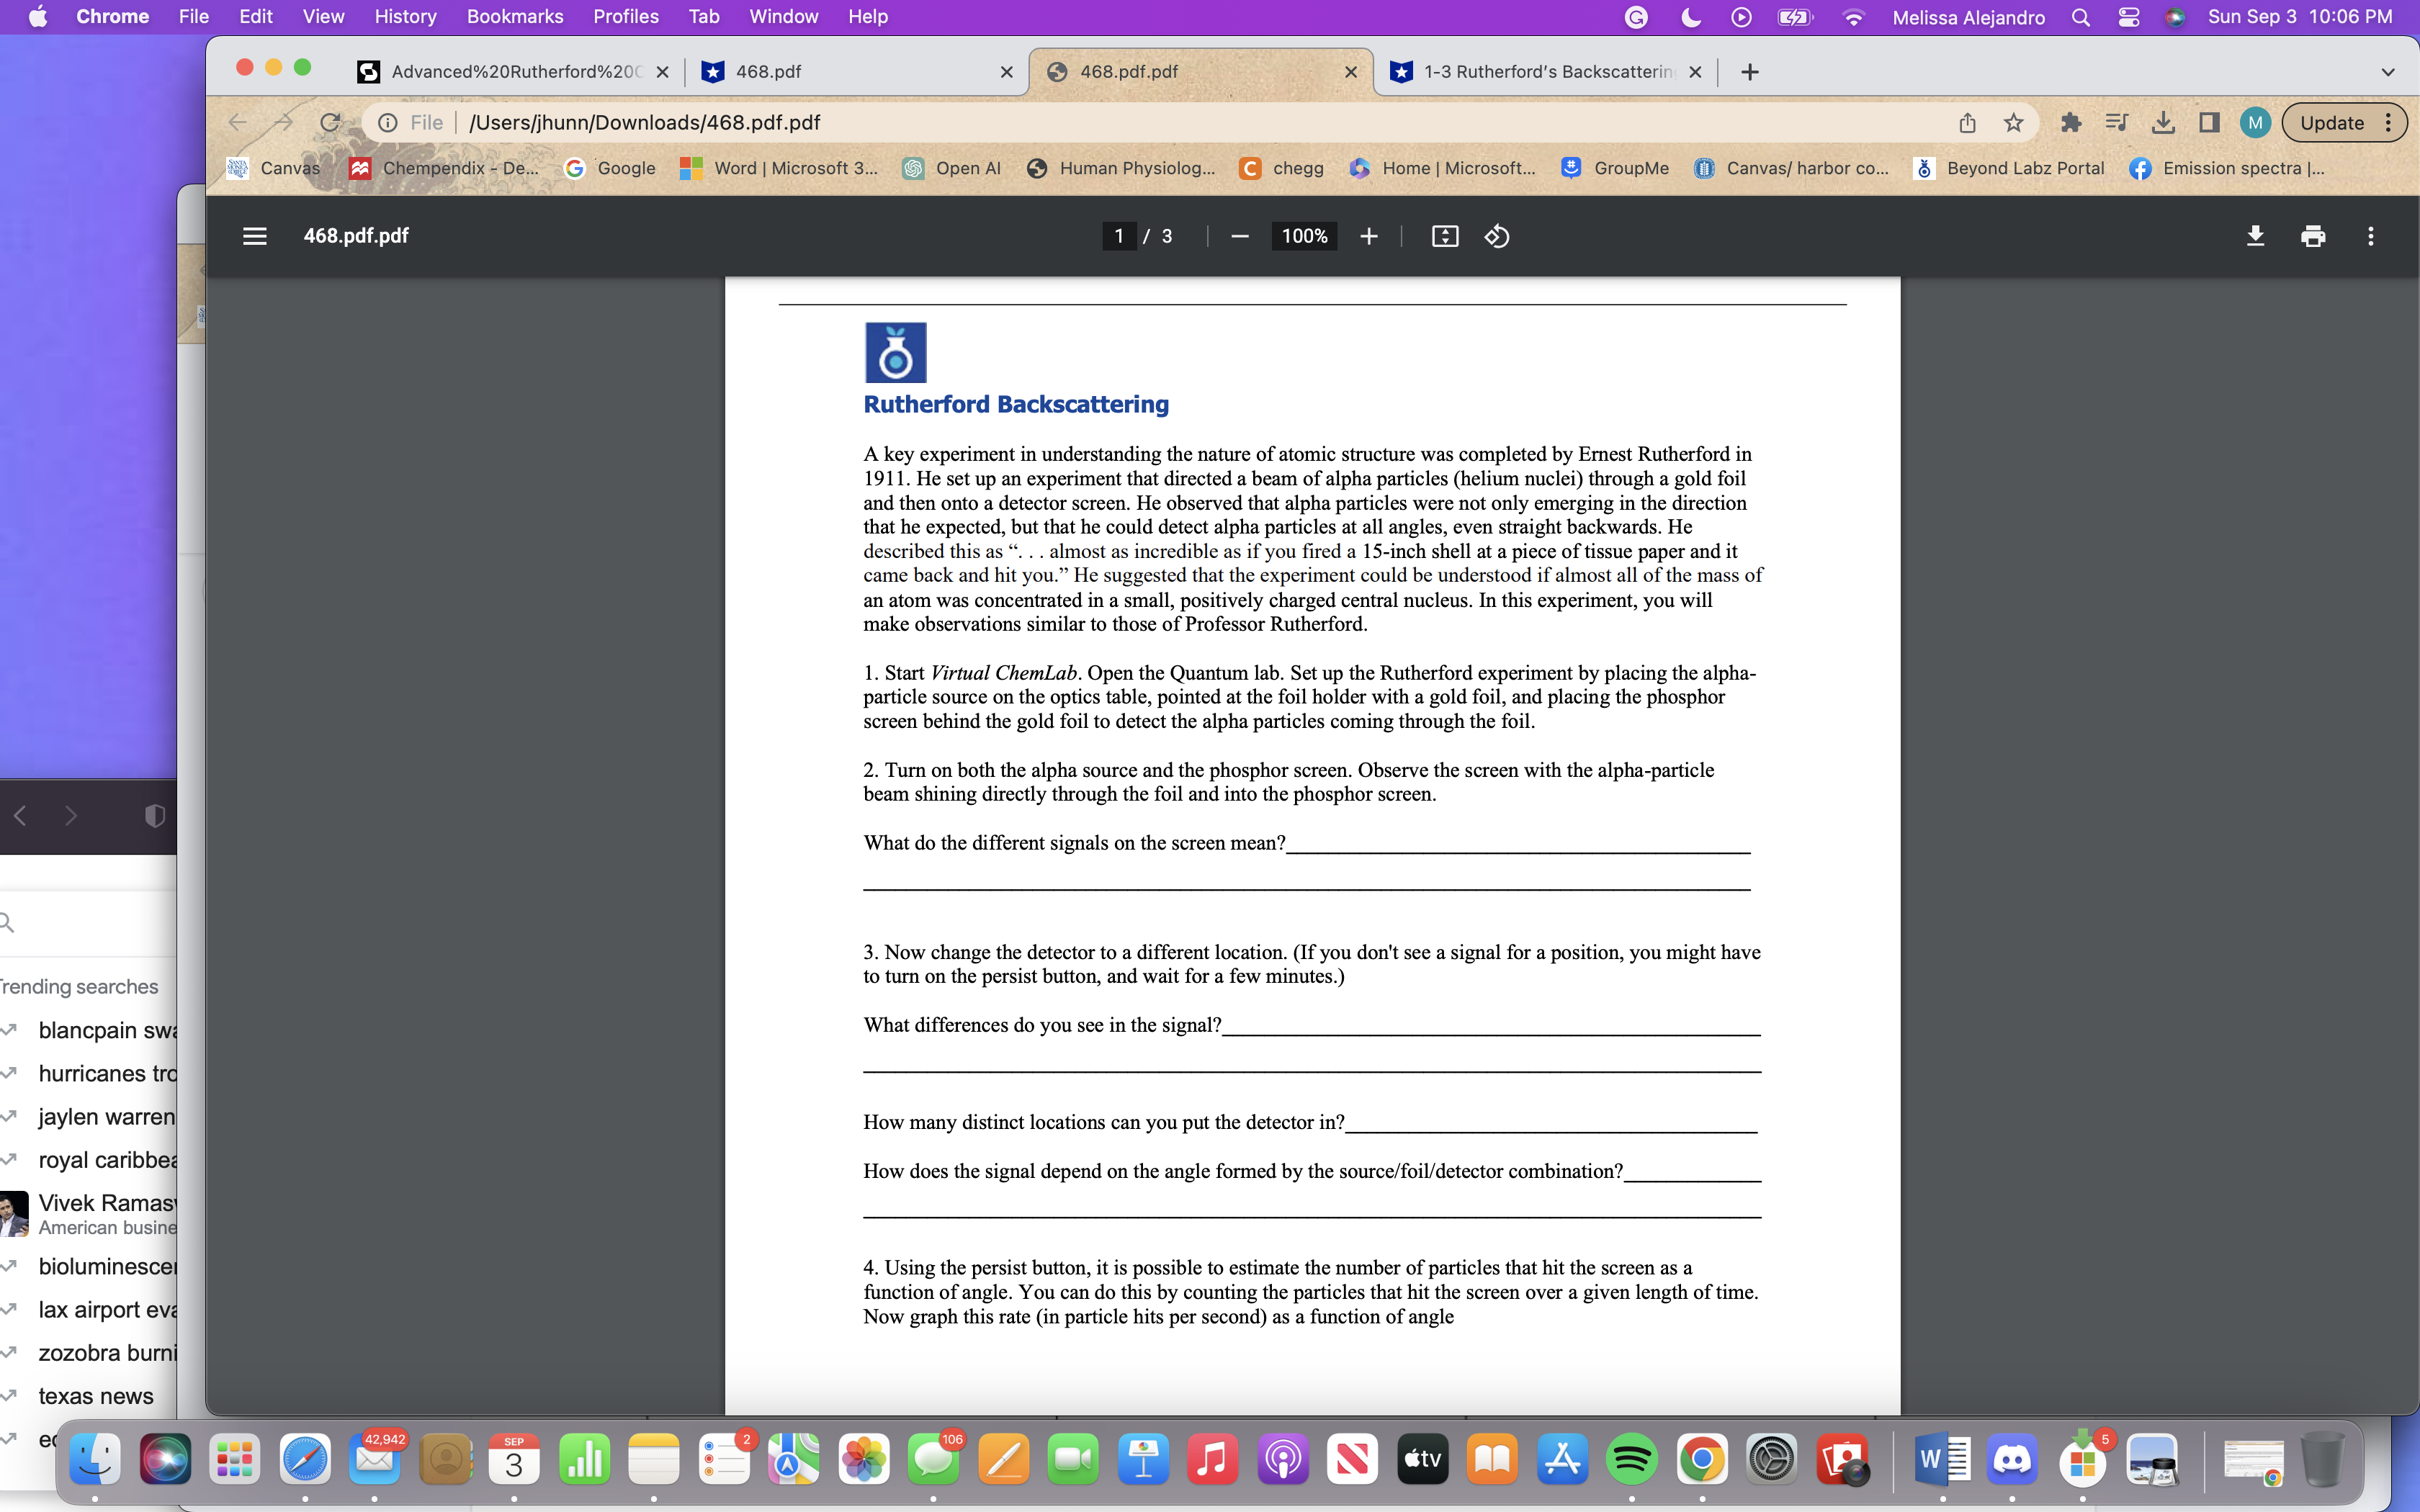The image size is (2420, 1512).
Task: Bookmark the current page via the star icon
Action: 2013,122
